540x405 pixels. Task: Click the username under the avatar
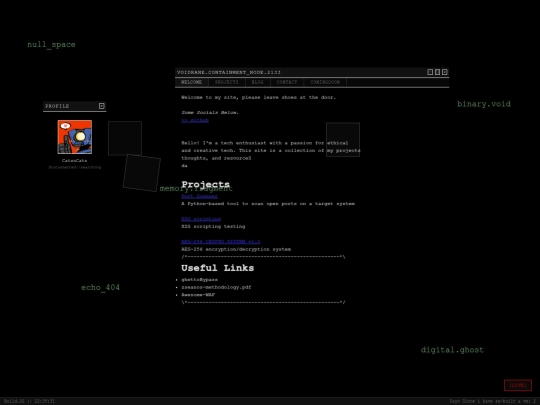point(74,160)
